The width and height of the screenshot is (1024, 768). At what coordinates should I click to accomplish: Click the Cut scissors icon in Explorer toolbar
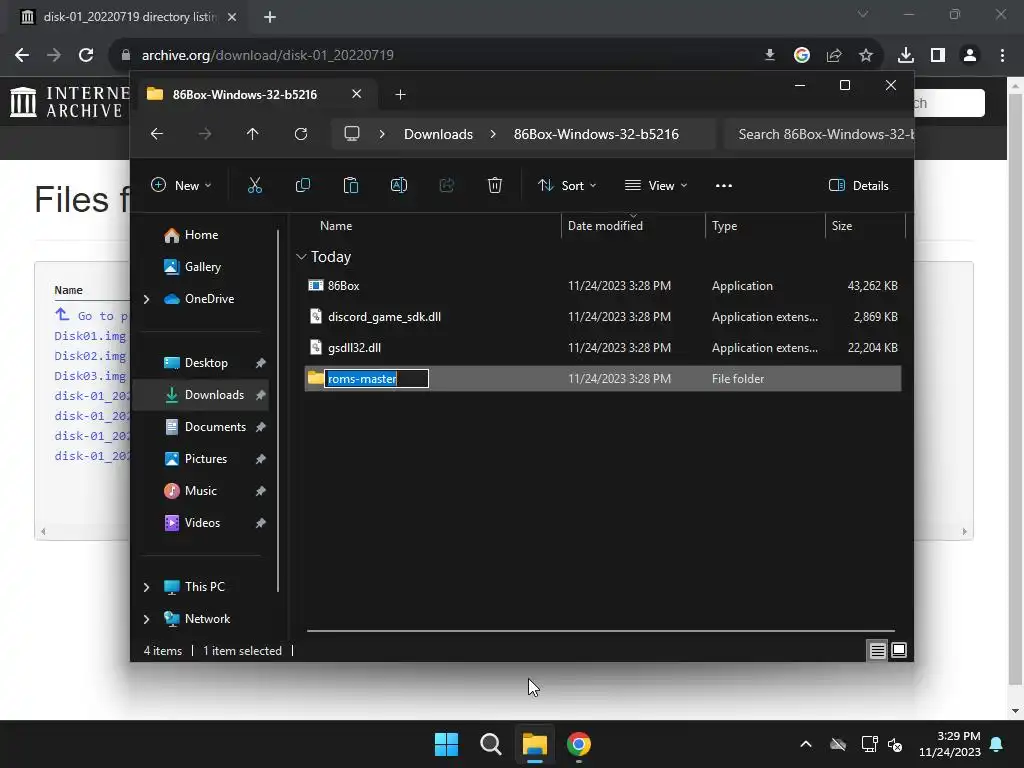pyautogui.click(x=255, y=185)
